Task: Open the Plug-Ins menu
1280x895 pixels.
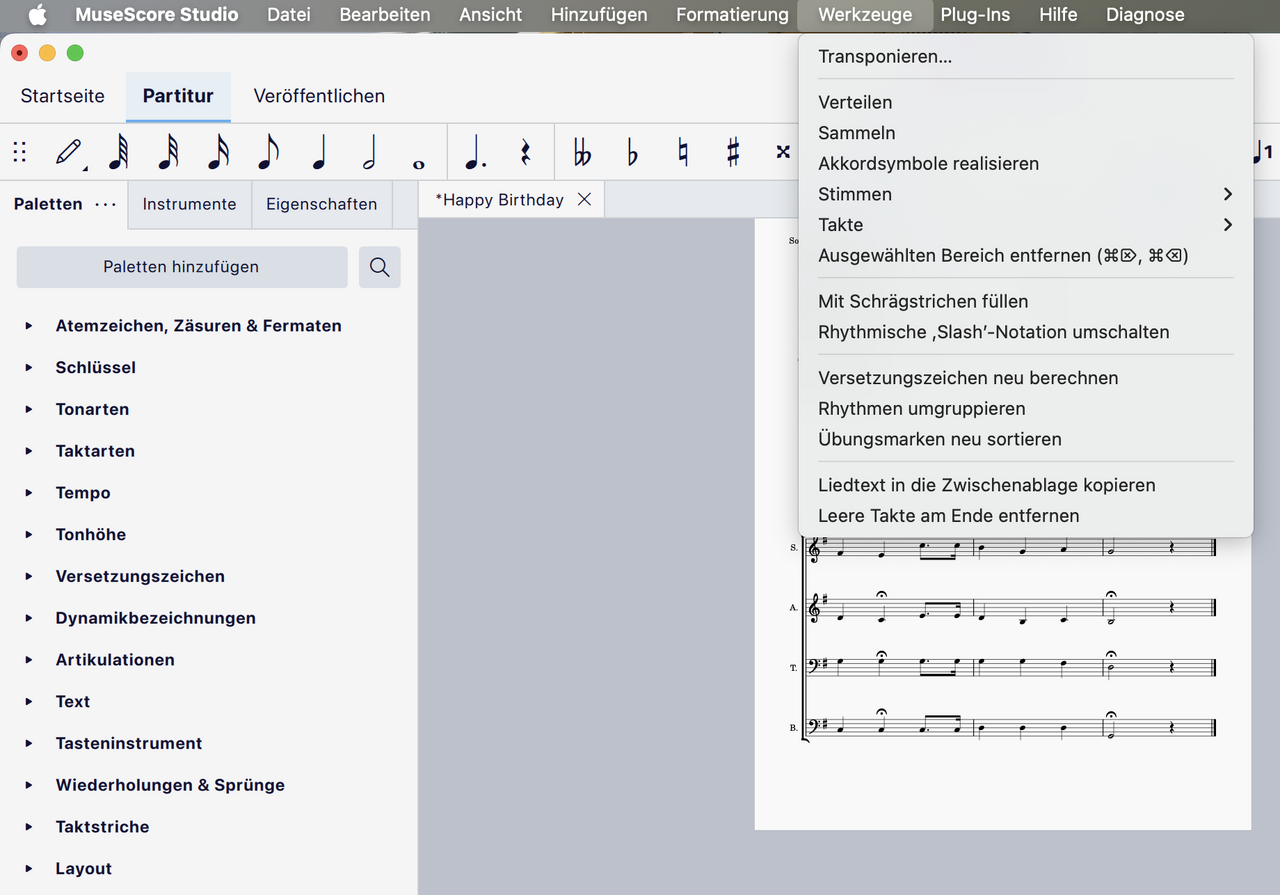Action: tap(975, 15)
